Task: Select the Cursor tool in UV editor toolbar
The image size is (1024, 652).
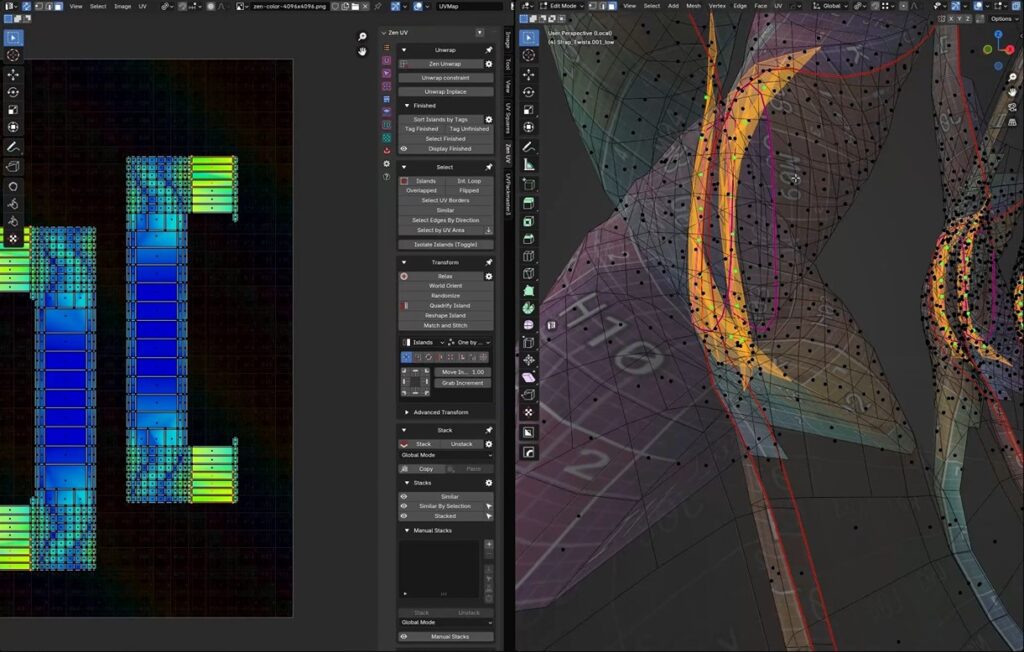Action: click(13, 56)
